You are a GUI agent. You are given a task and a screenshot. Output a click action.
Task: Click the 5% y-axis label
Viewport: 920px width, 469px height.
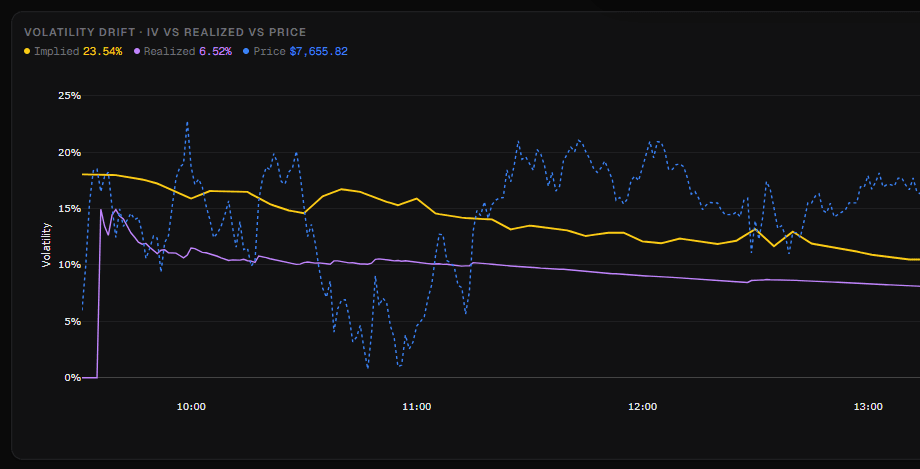point(72,322)
